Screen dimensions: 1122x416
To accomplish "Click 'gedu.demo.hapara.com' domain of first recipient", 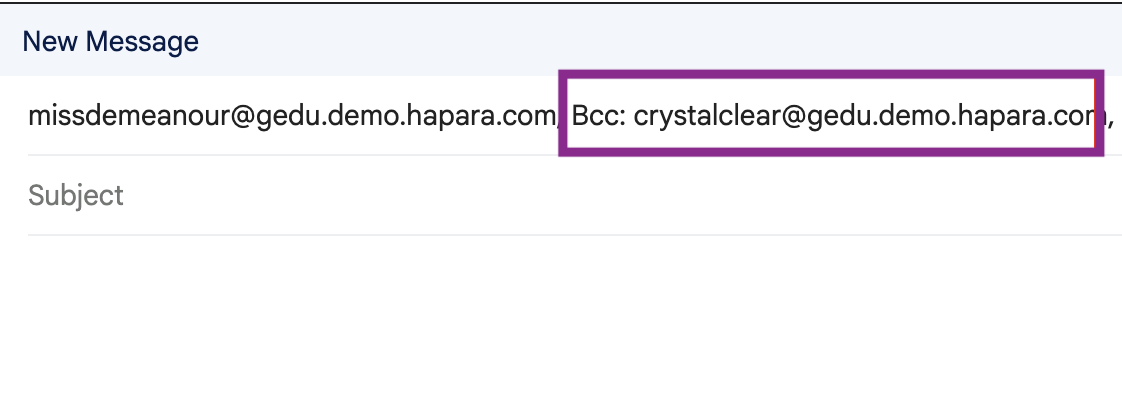I will [406, 115].
